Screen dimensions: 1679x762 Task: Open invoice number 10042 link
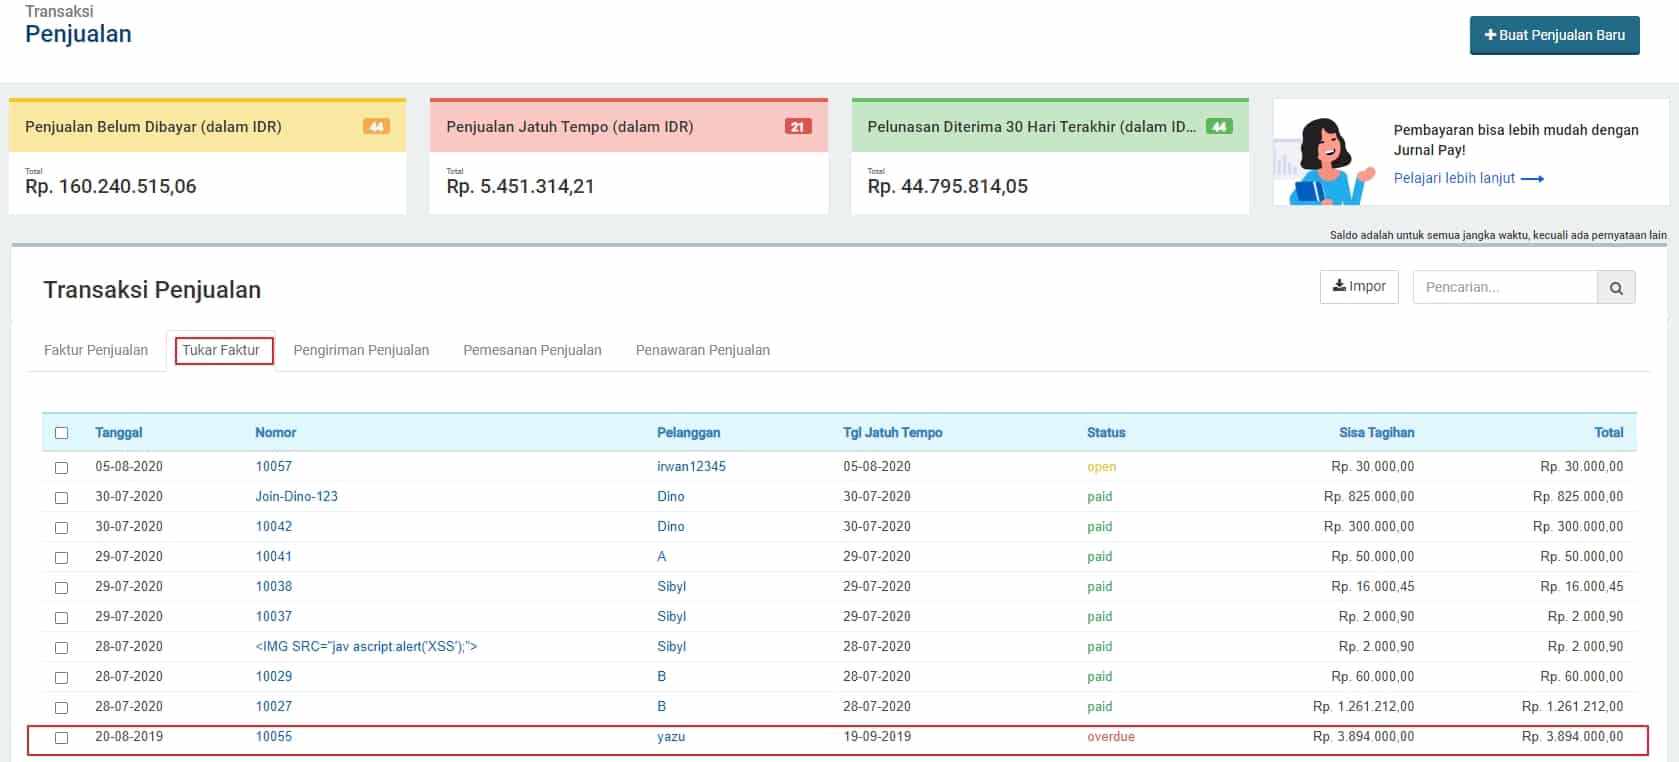274,527
